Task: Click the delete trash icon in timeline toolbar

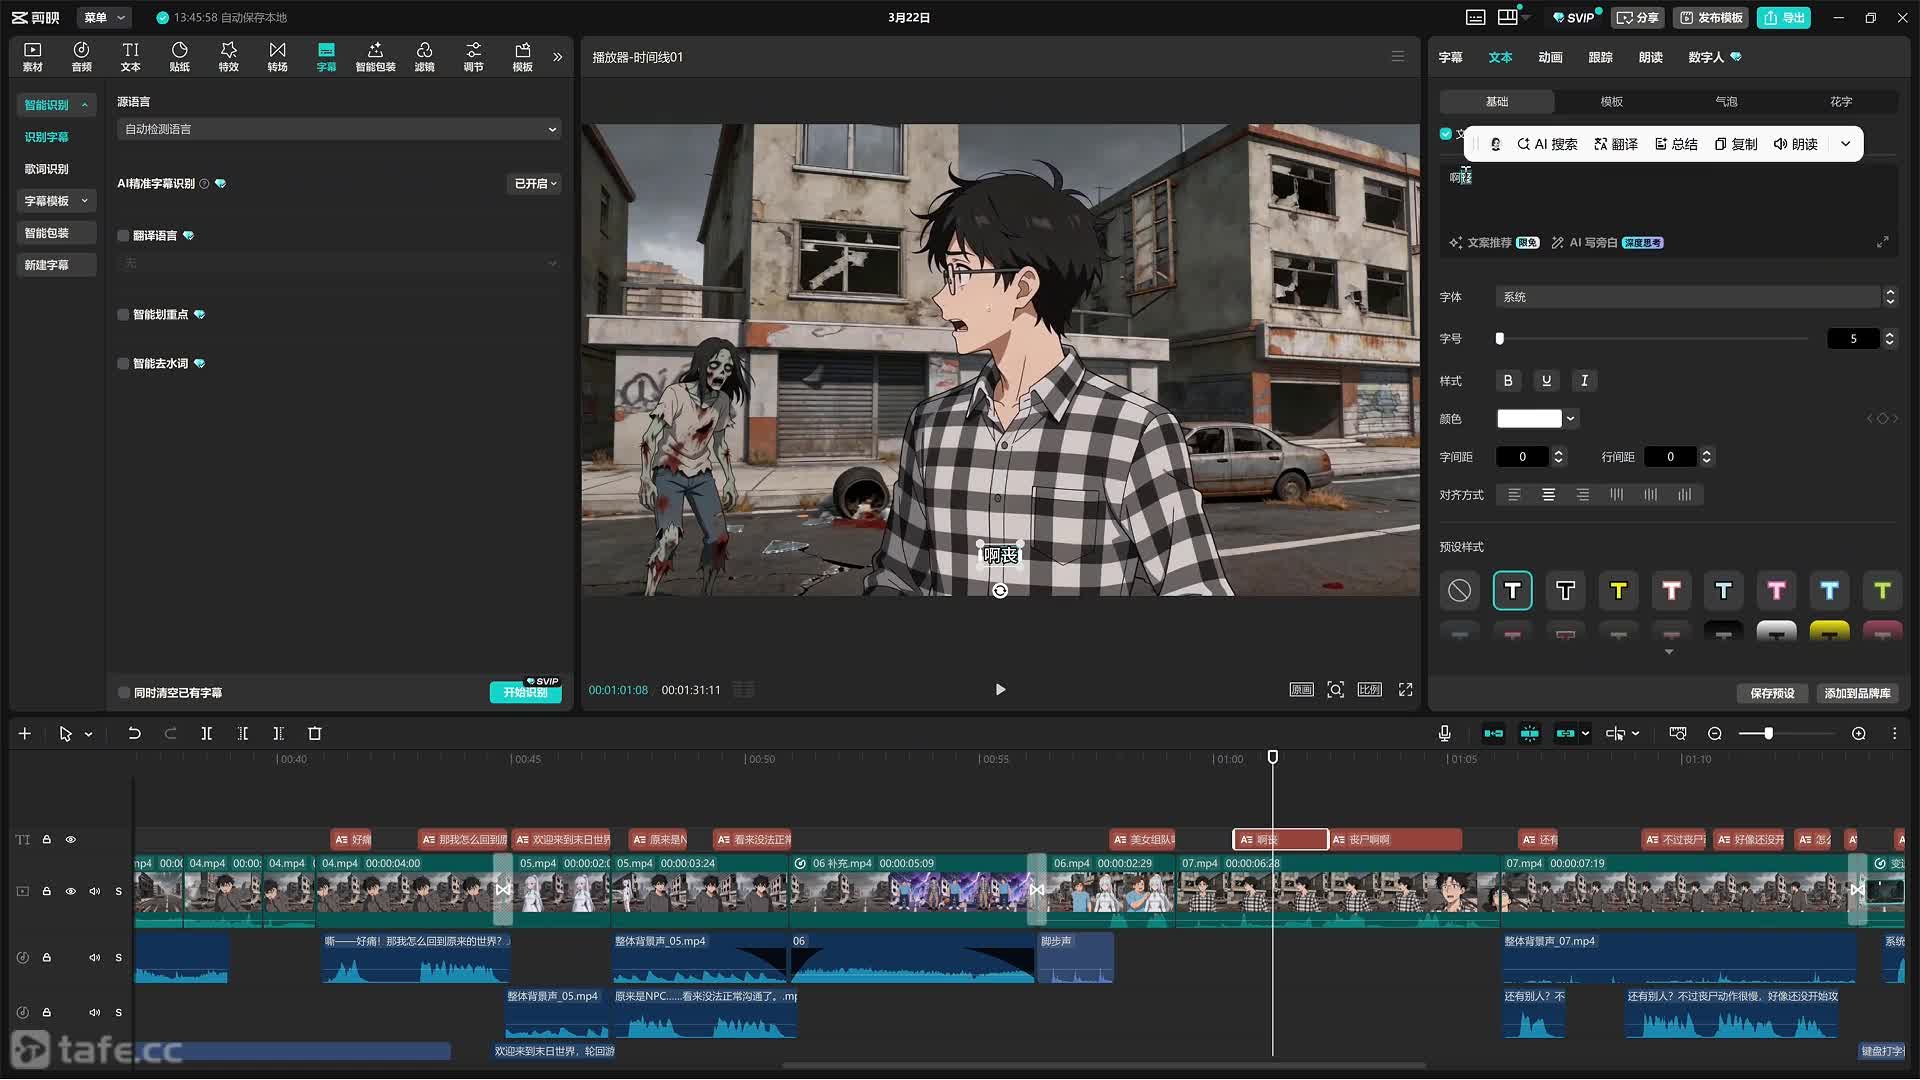Action: [314, 734]
